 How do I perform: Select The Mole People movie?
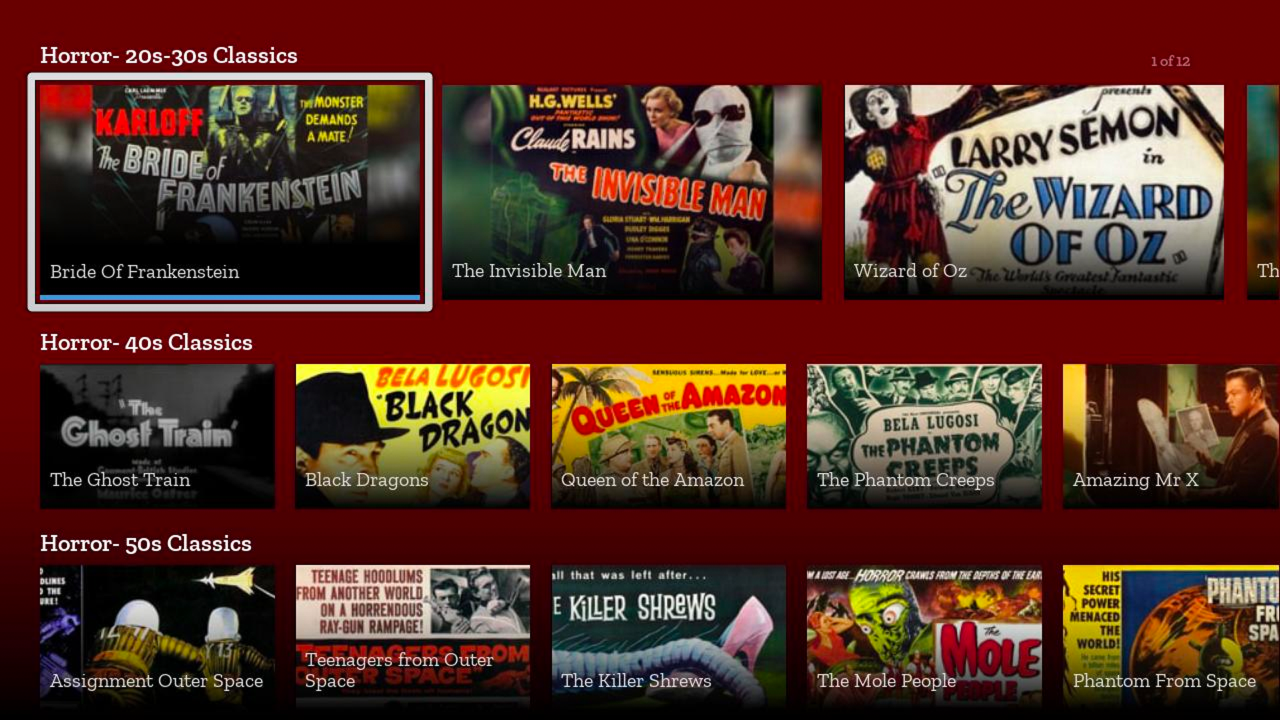click(x=925, y=637)
